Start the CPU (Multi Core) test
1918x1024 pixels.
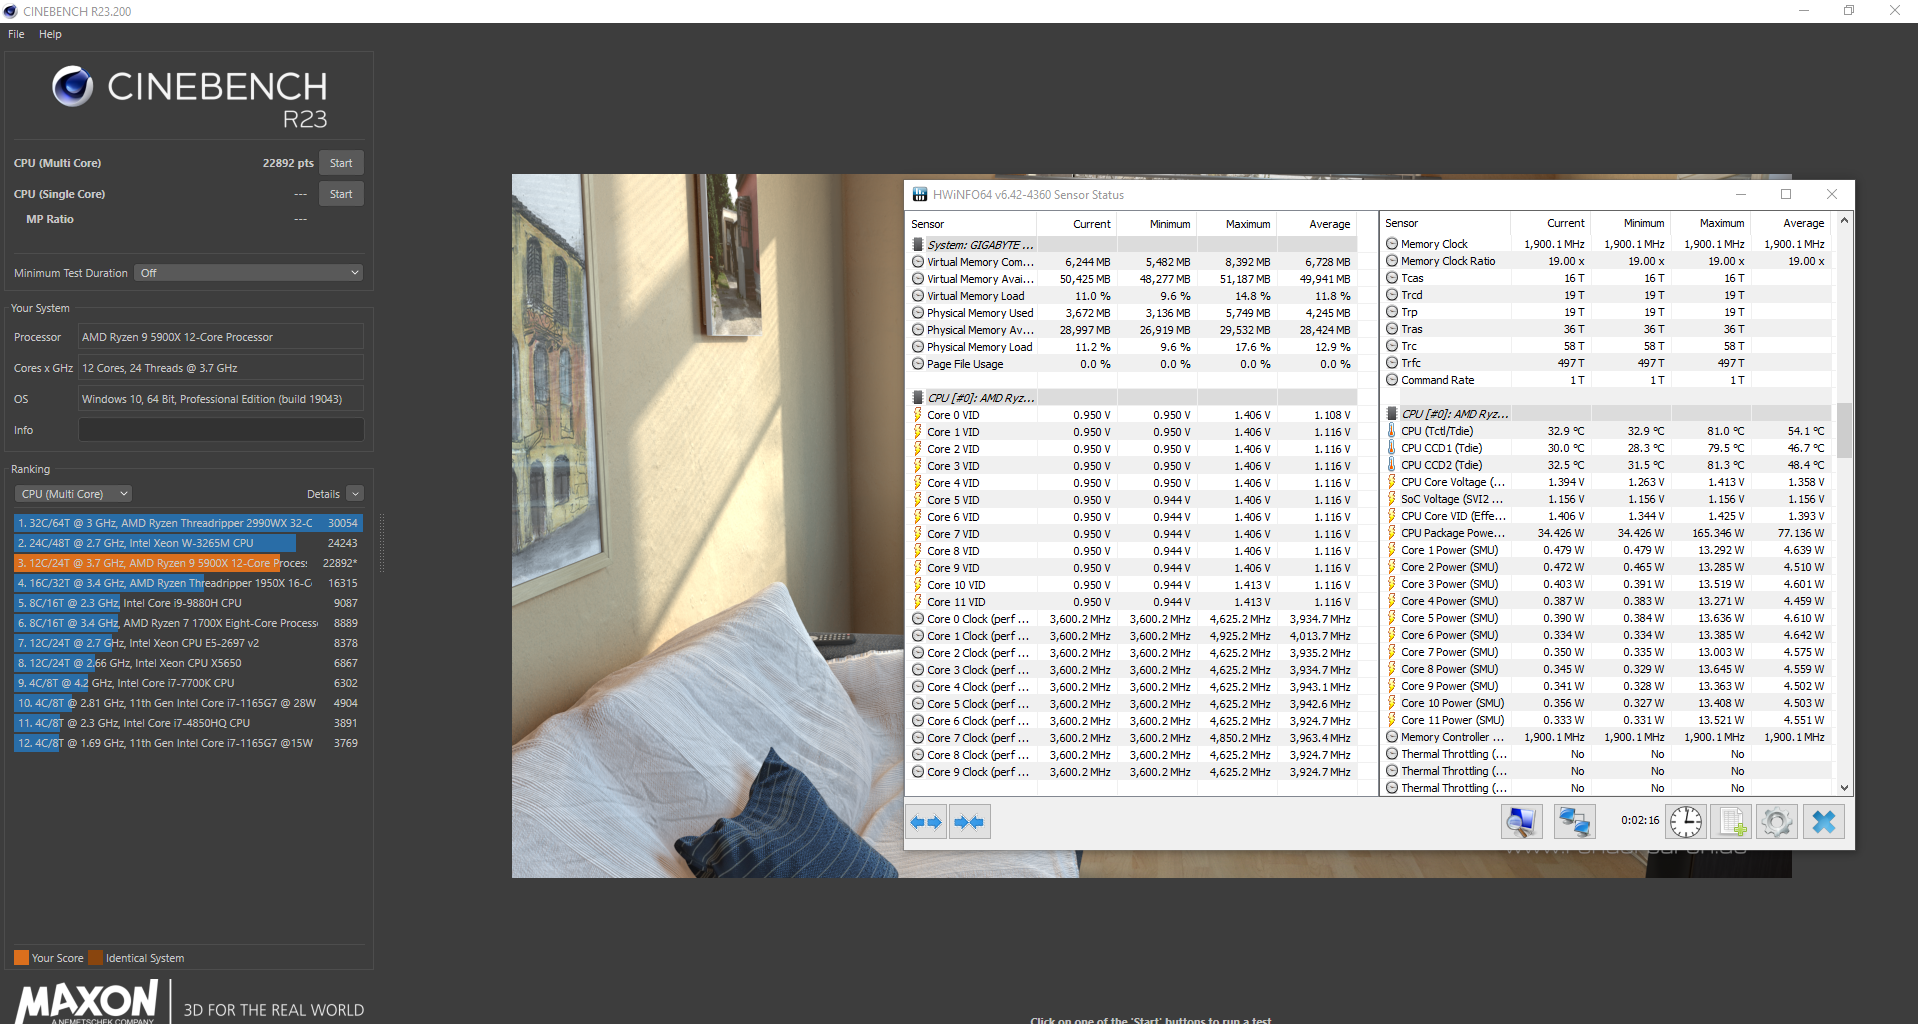click(341, 163)
